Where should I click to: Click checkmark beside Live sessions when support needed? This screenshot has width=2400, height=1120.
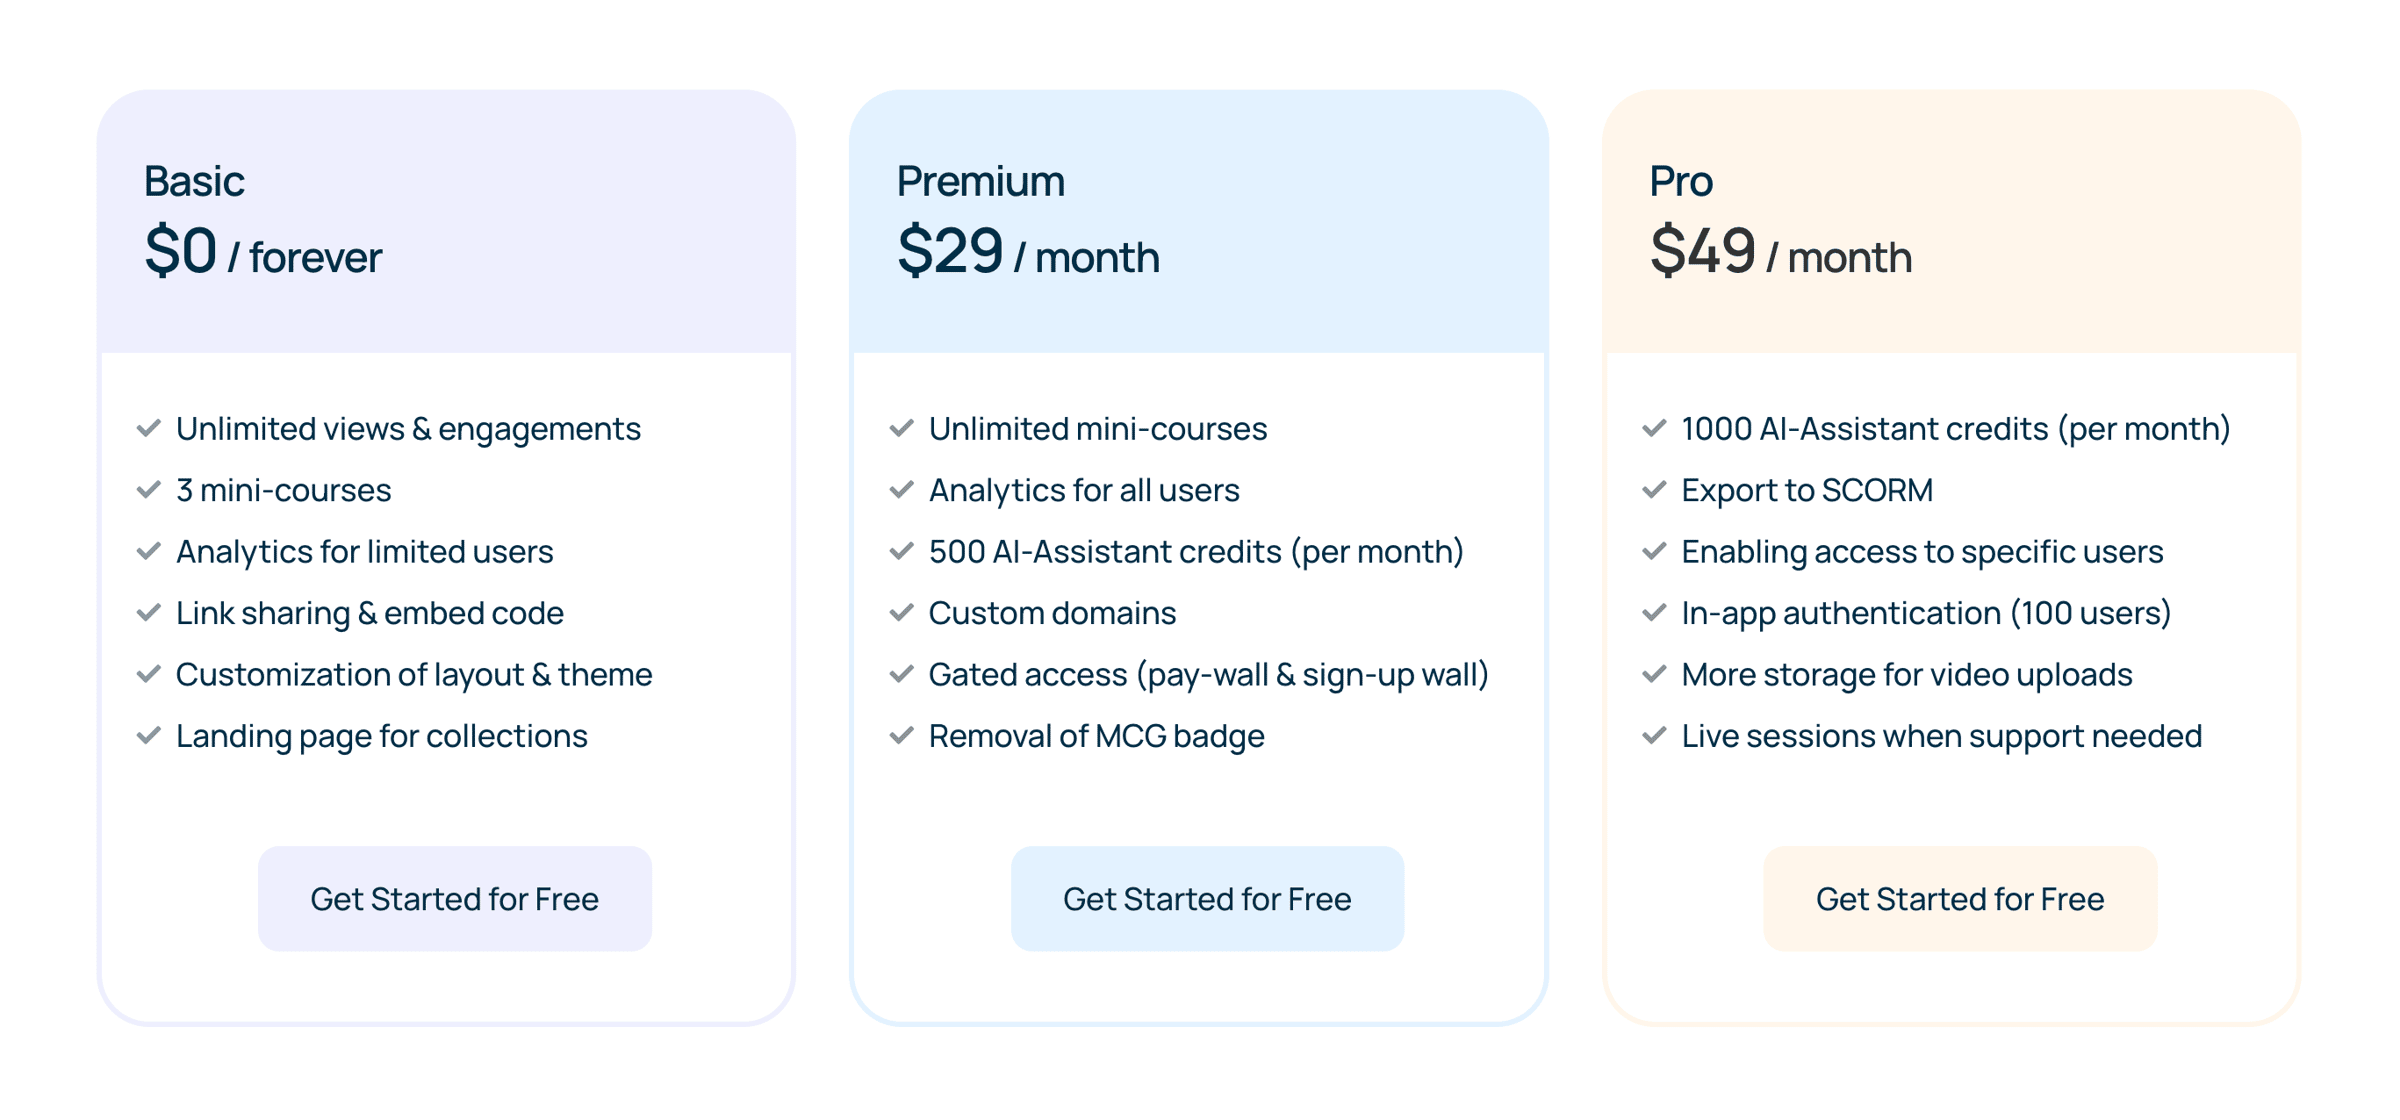1655,735
